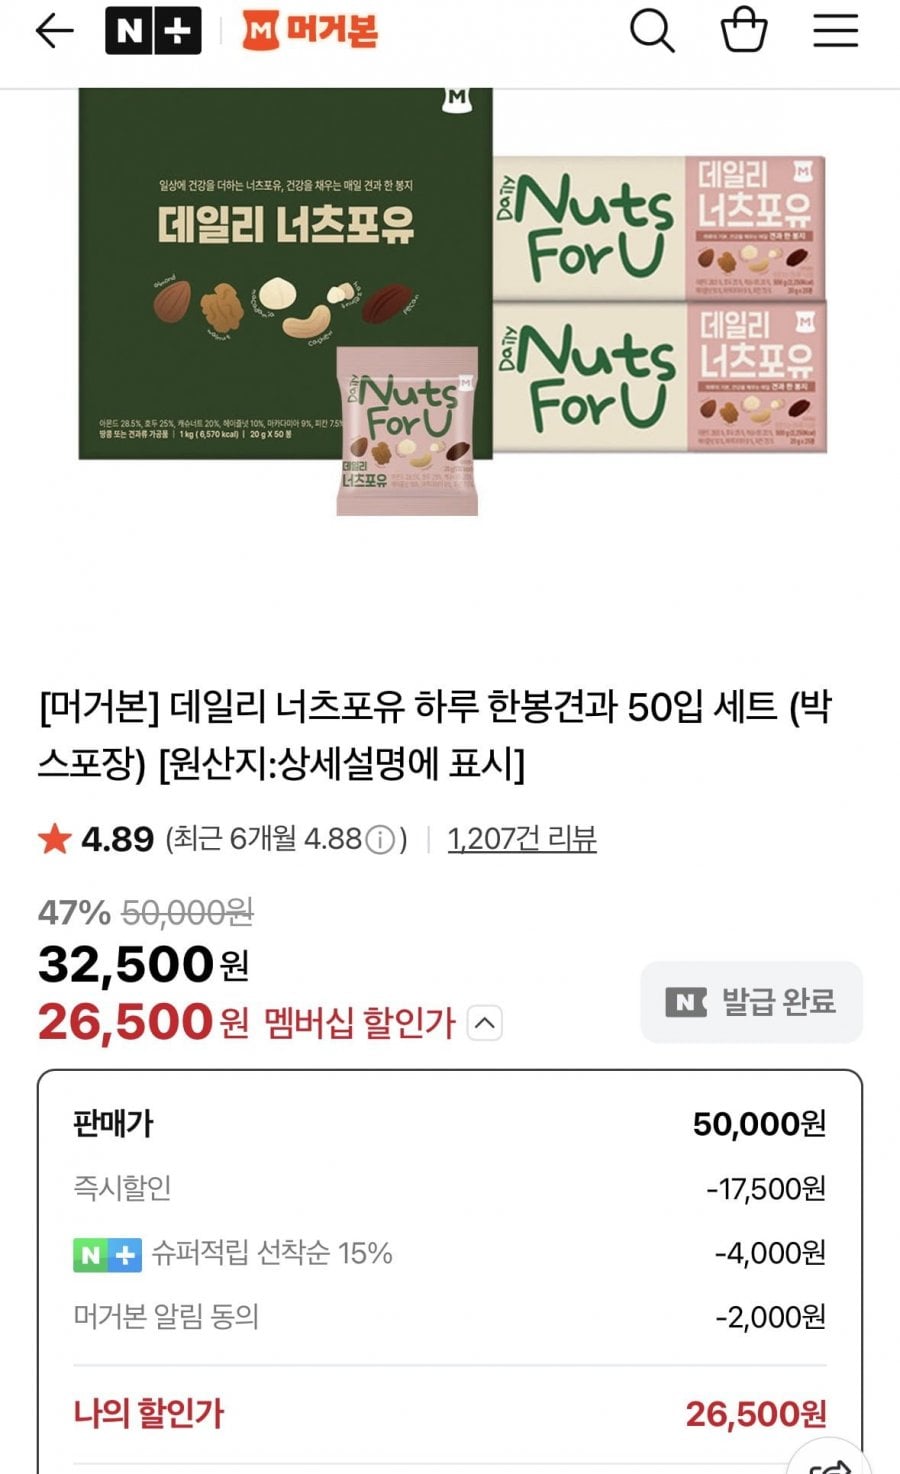Tap the 데일리 너츠포유 product image
The width and height of the screenshot is (900, 1474).
(452, 300)
